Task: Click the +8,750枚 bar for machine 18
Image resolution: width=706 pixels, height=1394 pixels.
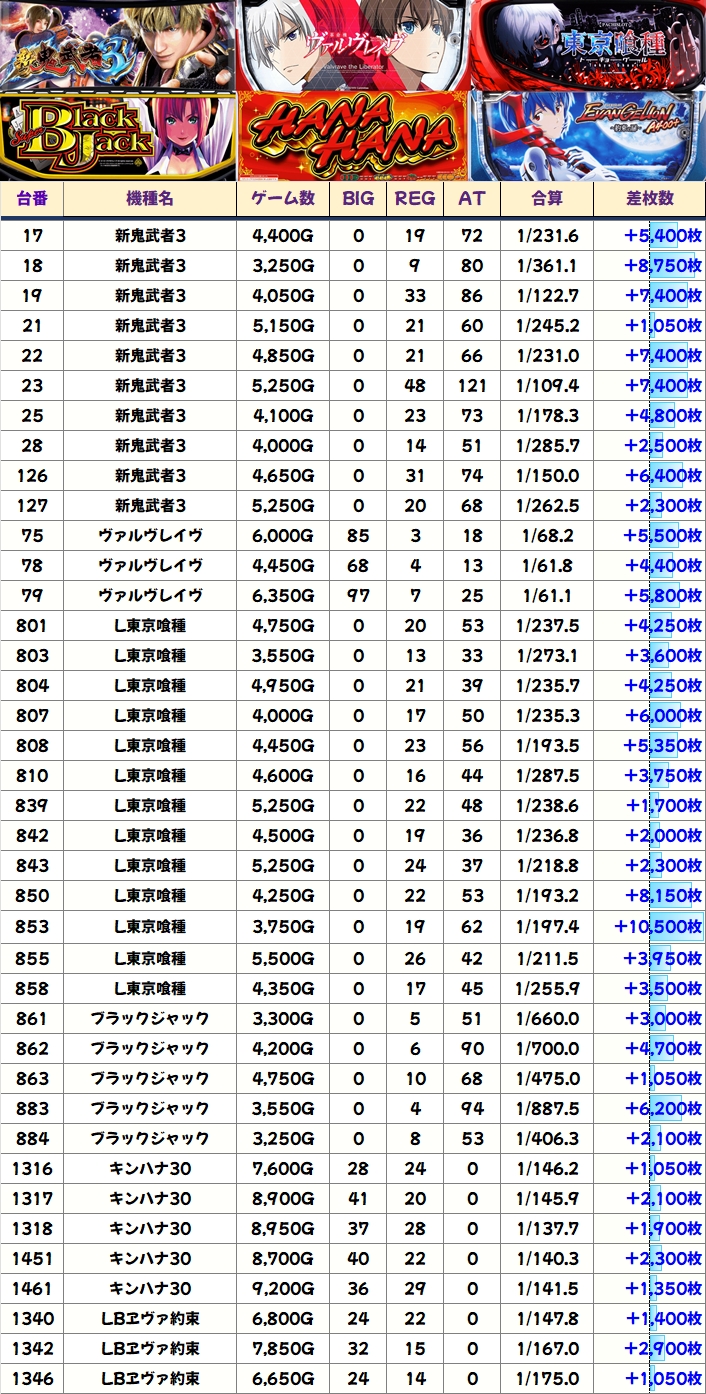Action: 662,266
